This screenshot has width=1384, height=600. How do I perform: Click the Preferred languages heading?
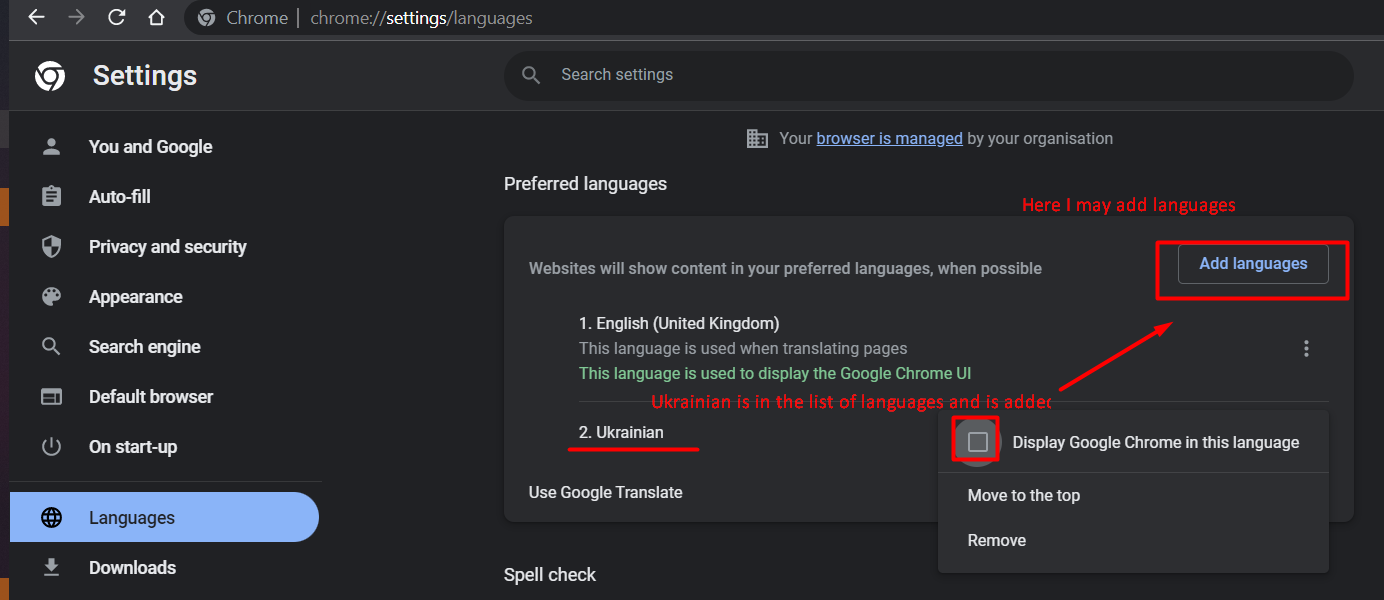coord(585,184)
